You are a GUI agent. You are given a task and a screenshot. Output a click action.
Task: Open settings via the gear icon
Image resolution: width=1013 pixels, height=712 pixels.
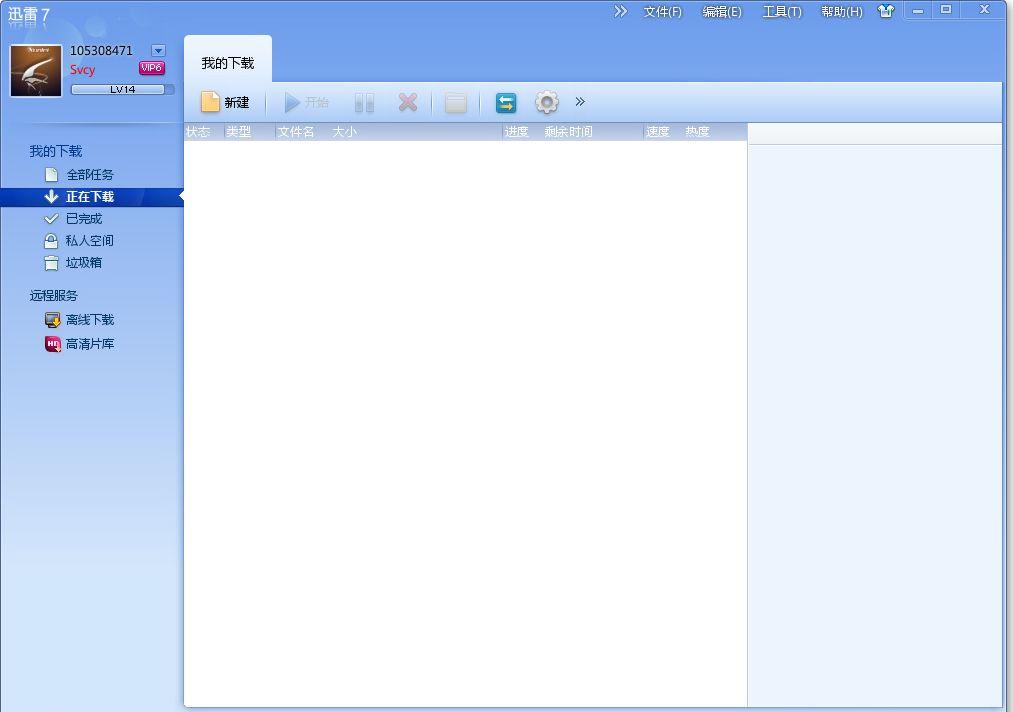click(546, 102)
